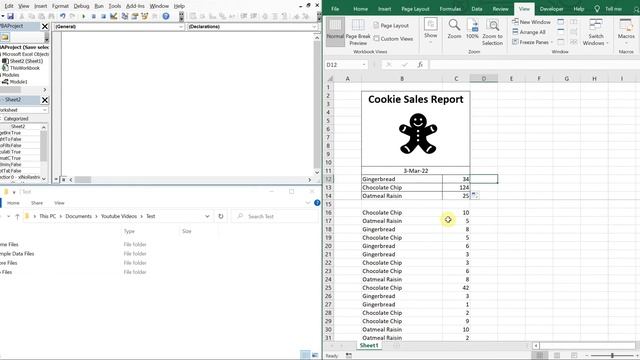This screenshot has width=640, height=360.
Task: Click cell containing 3-Mar-22
Action: [x=416, y=171]
